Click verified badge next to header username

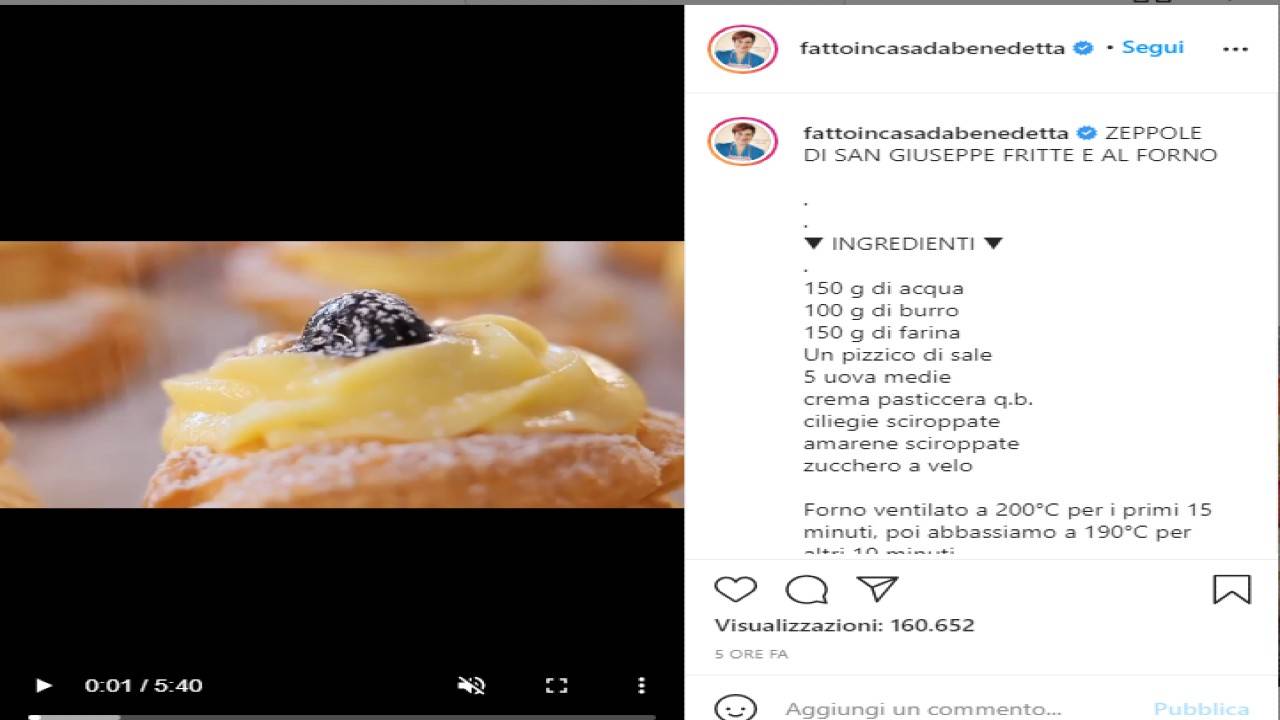[1083, 48]
